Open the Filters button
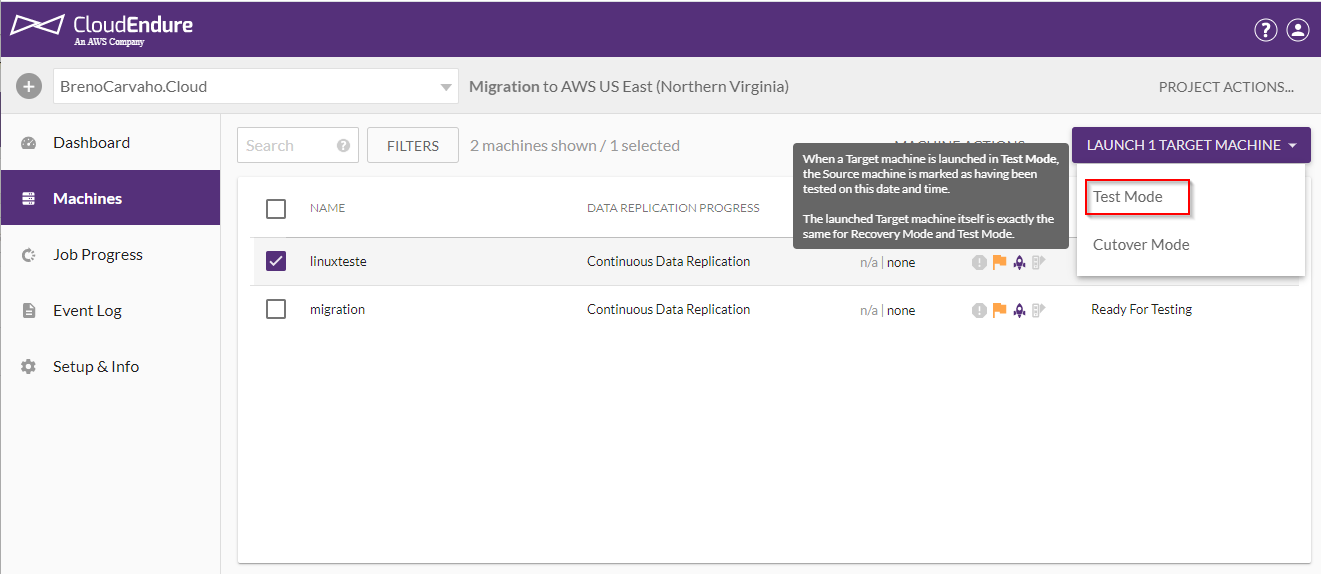The image size is (1321, 574). pos(412,146)
